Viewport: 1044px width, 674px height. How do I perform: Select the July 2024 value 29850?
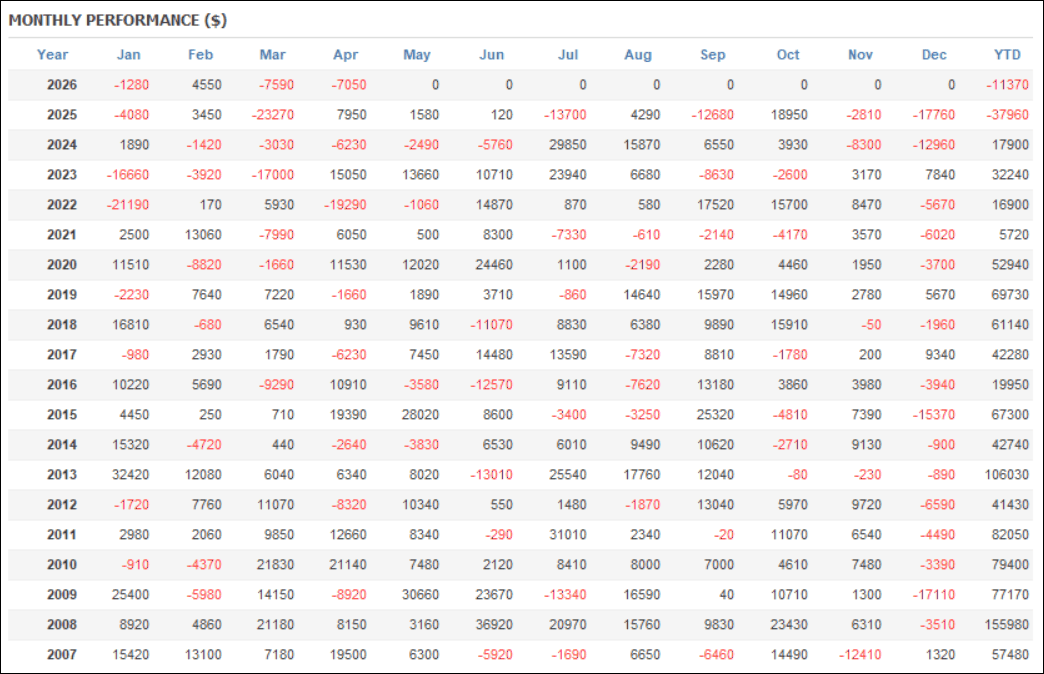point(568,145)
